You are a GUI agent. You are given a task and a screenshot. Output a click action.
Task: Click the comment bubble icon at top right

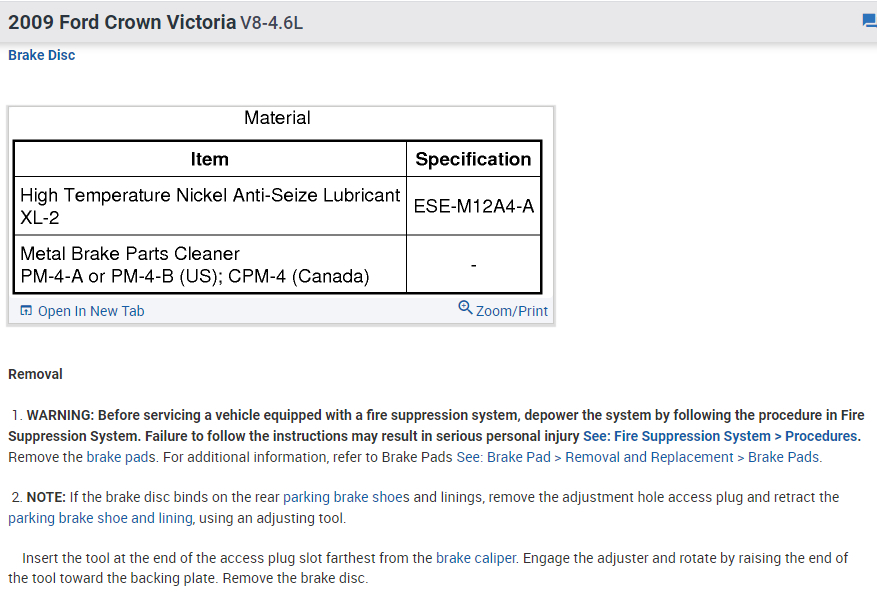coord(868,20)
